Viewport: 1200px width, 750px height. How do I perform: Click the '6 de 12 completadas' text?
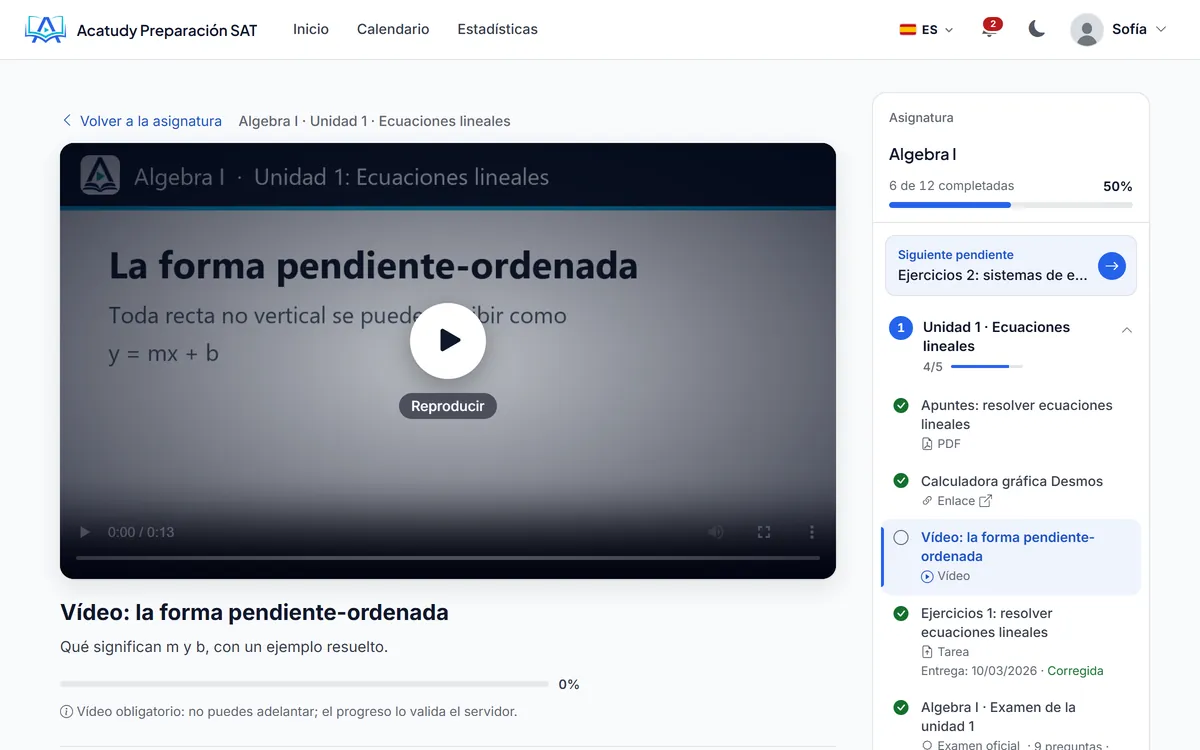coord(951,186)
